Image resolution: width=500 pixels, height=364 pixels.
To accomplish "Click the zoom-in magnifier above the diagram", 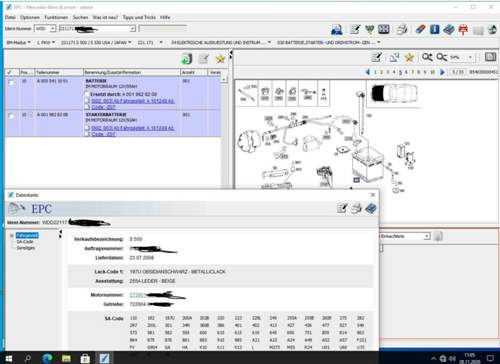I will pyautogui.click(x=427, y=57).
